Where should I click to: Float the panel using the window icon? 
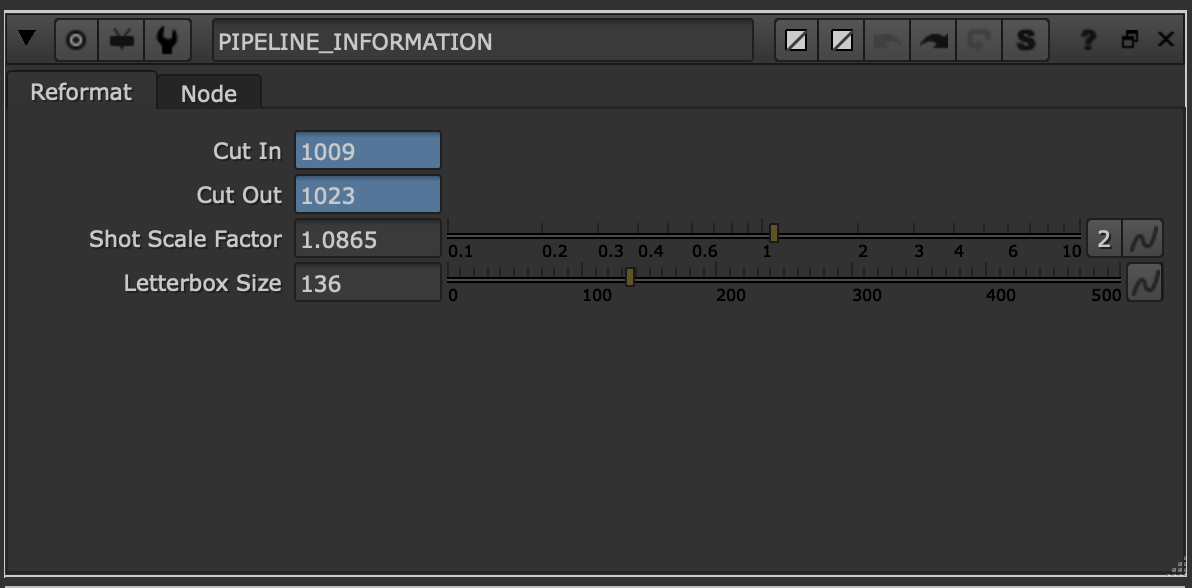[1130, 41]
